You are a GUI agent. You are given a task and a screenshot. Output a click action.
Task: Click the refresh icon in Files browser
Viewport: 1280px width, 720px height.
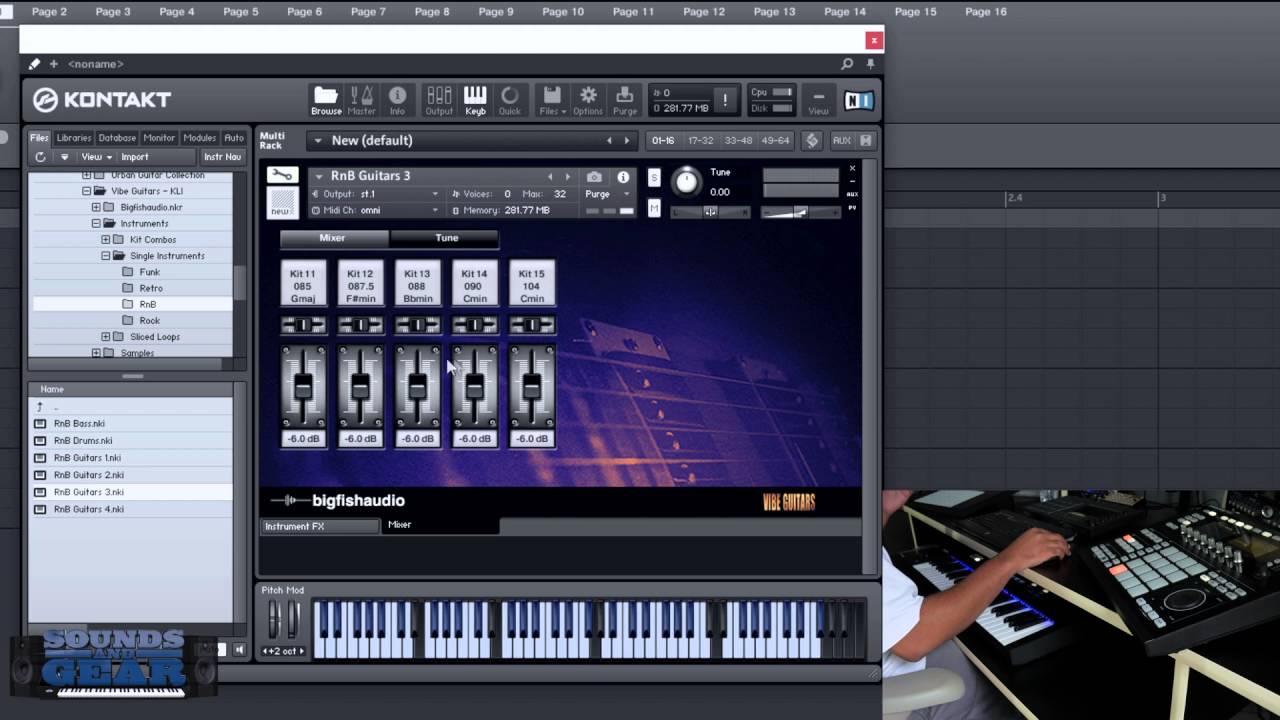coord(40,157)
